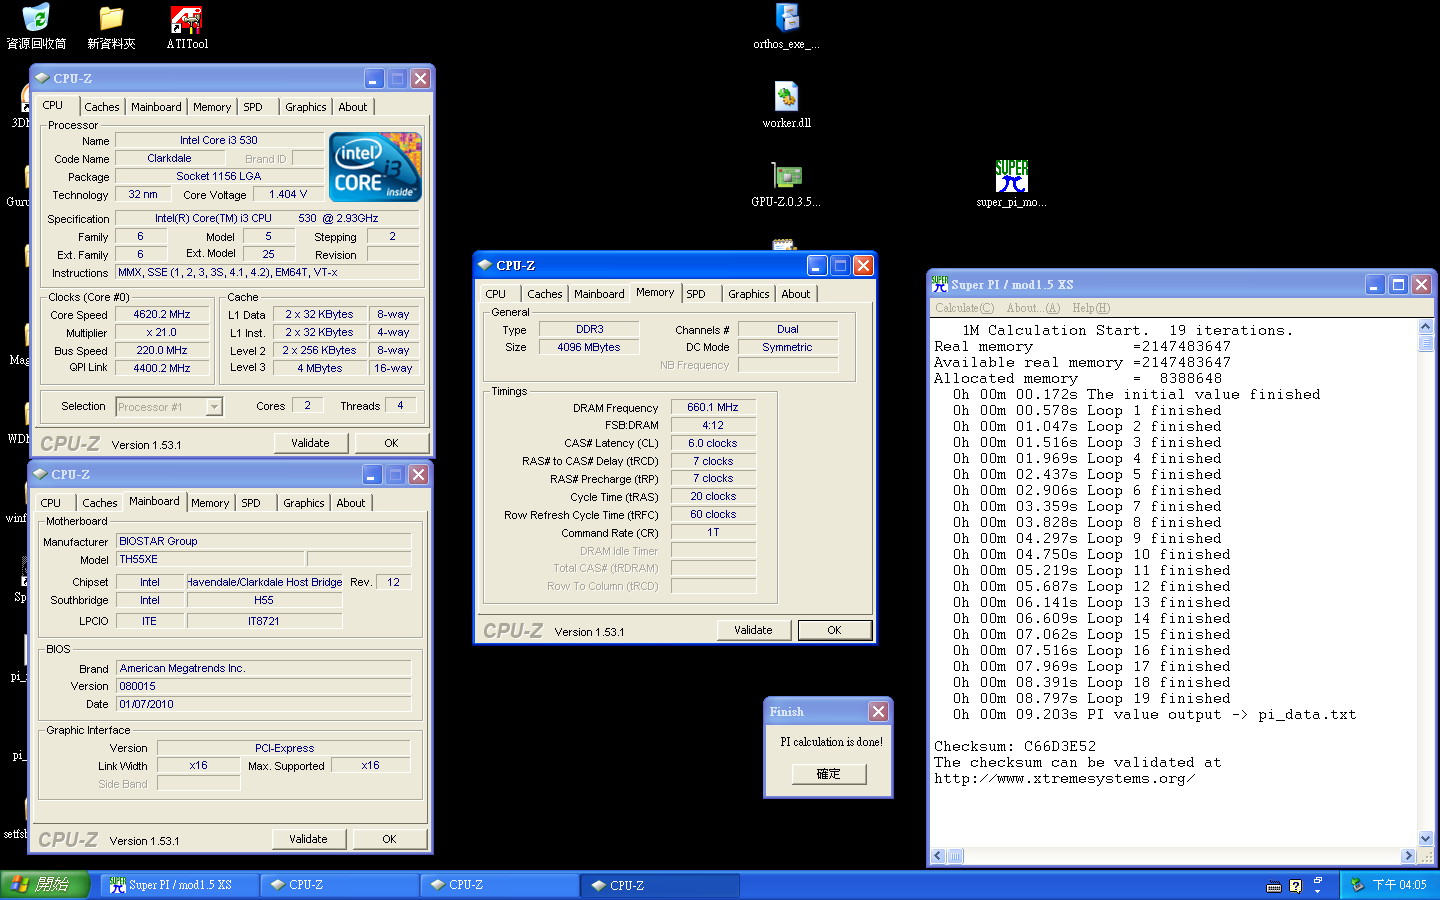Screen dimensions: 1440x900
Task: Click Super PI taskbar button
Action: (178, 885)
